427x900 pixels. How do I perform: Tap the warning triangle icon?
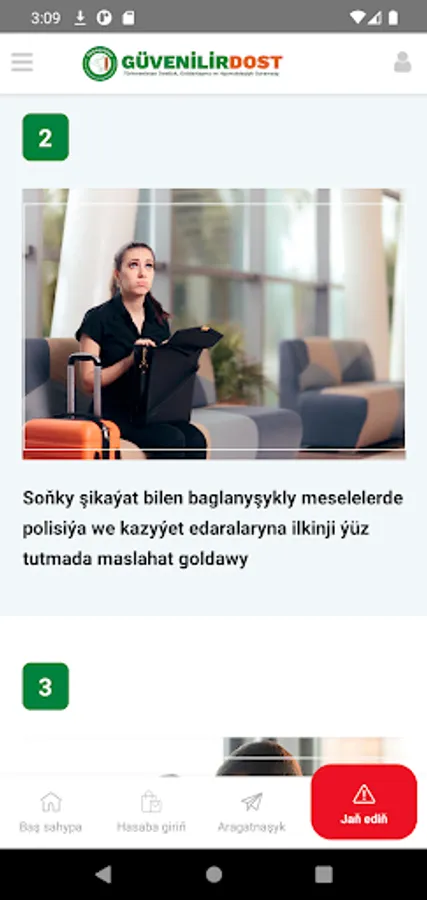coord(364,794)
